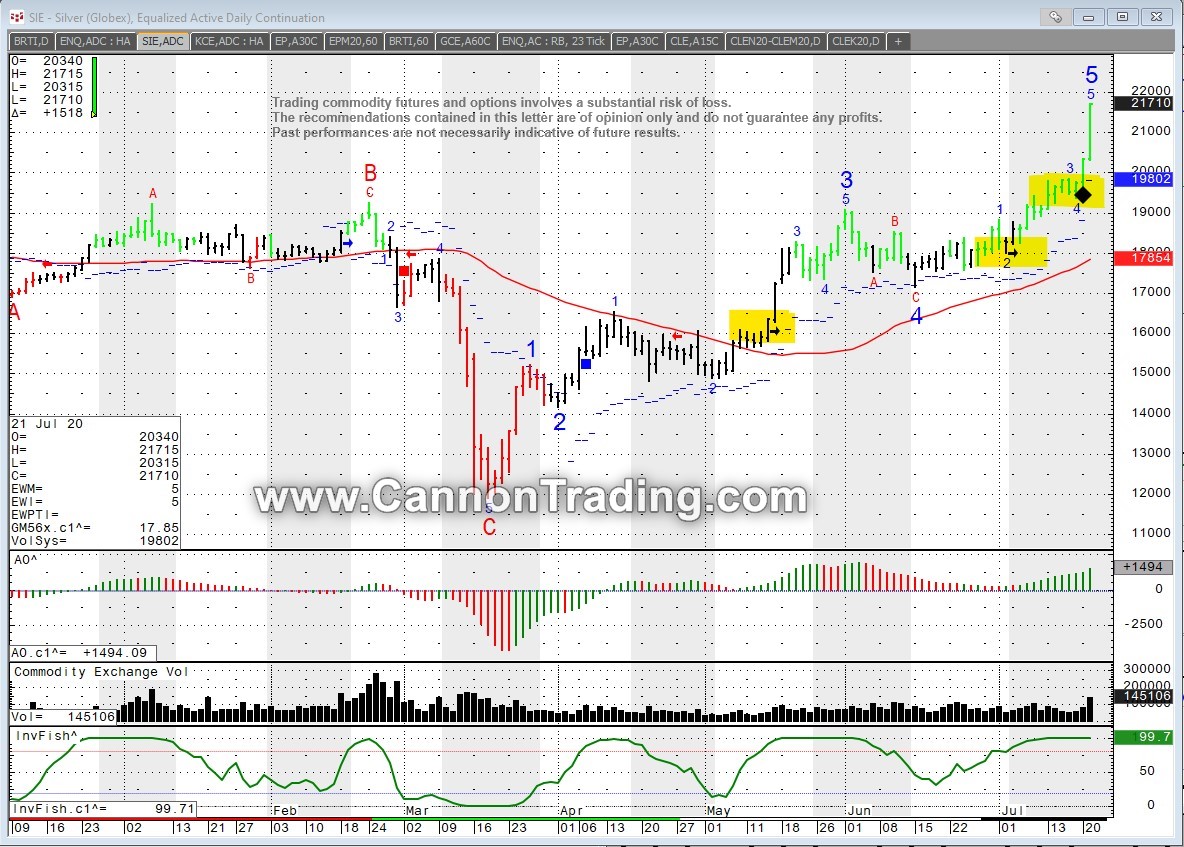Click the red square marker near March
Image resolution: width=1184 pixels, height=847 pixels.
404,271
